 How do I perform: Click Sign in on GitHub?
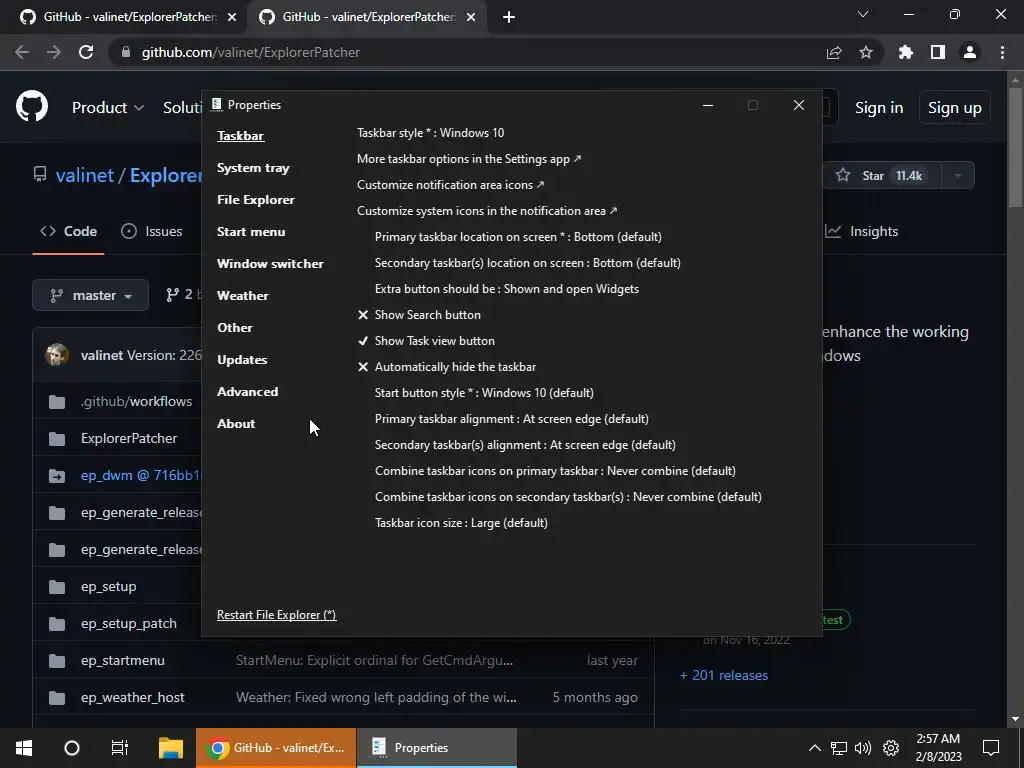879,108
